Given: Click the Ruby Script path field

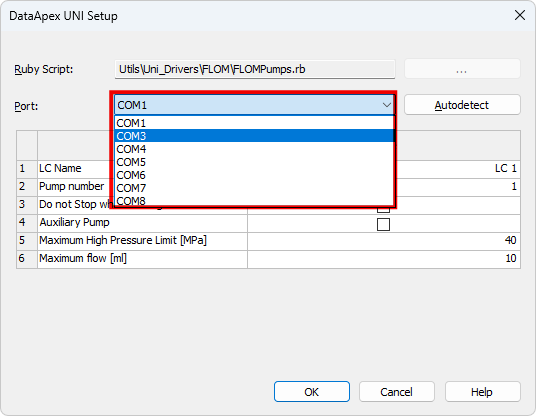Looking at the screenshot, I should click(x=255, y=69).
